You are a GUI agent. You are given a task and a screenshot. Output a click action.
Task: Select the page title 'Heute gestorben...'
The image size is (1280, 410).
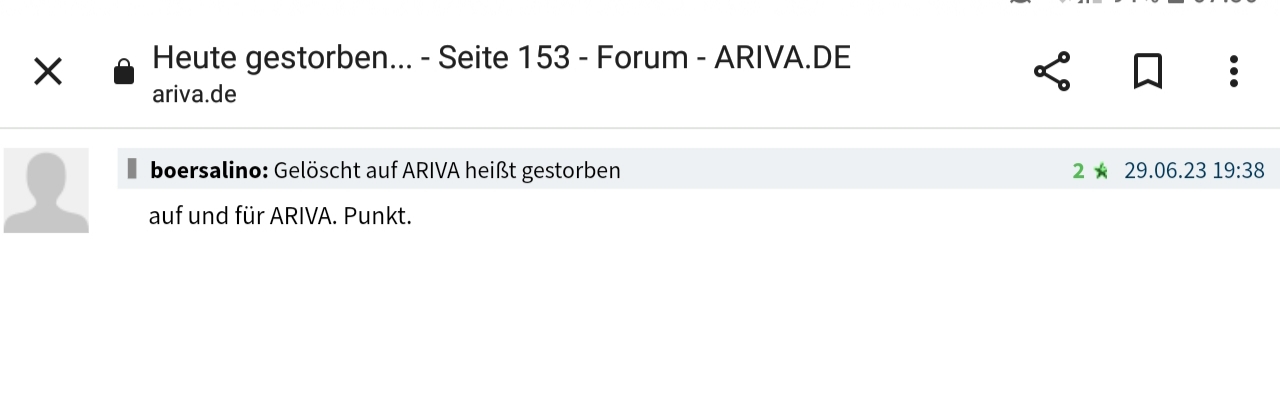[x=282, y=58]
